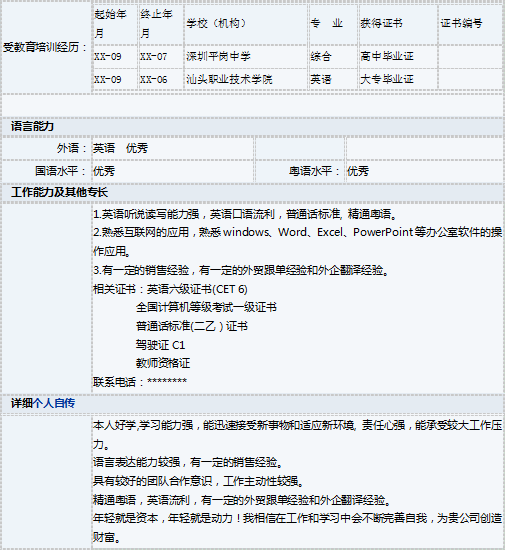Click the 驾驶证 C1 text line
Image resolution: width=505 pixels, height=550 pixels.
(x=160, y=345)
